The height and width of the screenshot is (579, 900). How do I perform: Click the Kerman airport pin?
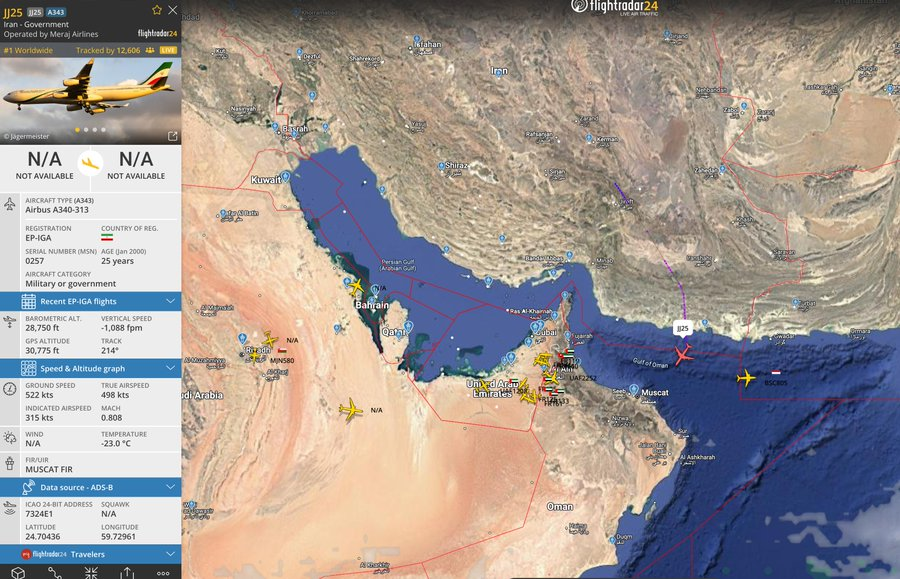pyautogui.click(x=588, y=138)
